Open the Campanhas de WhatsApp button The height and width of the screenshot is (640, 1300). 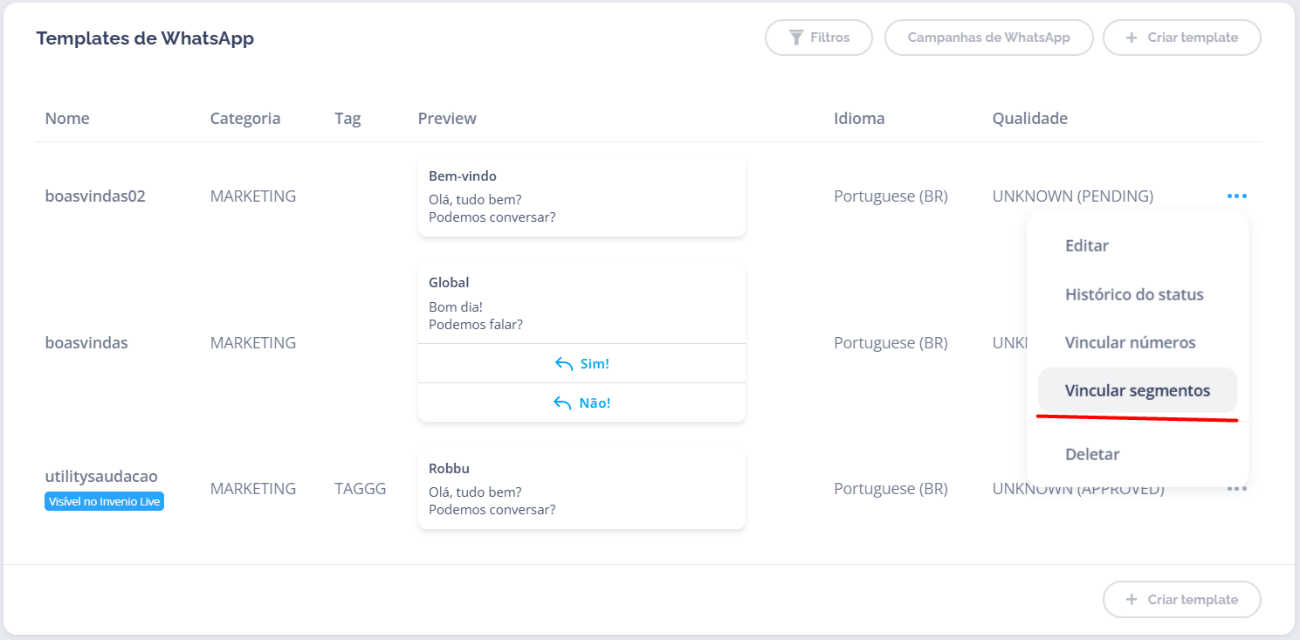click(988, 38)
